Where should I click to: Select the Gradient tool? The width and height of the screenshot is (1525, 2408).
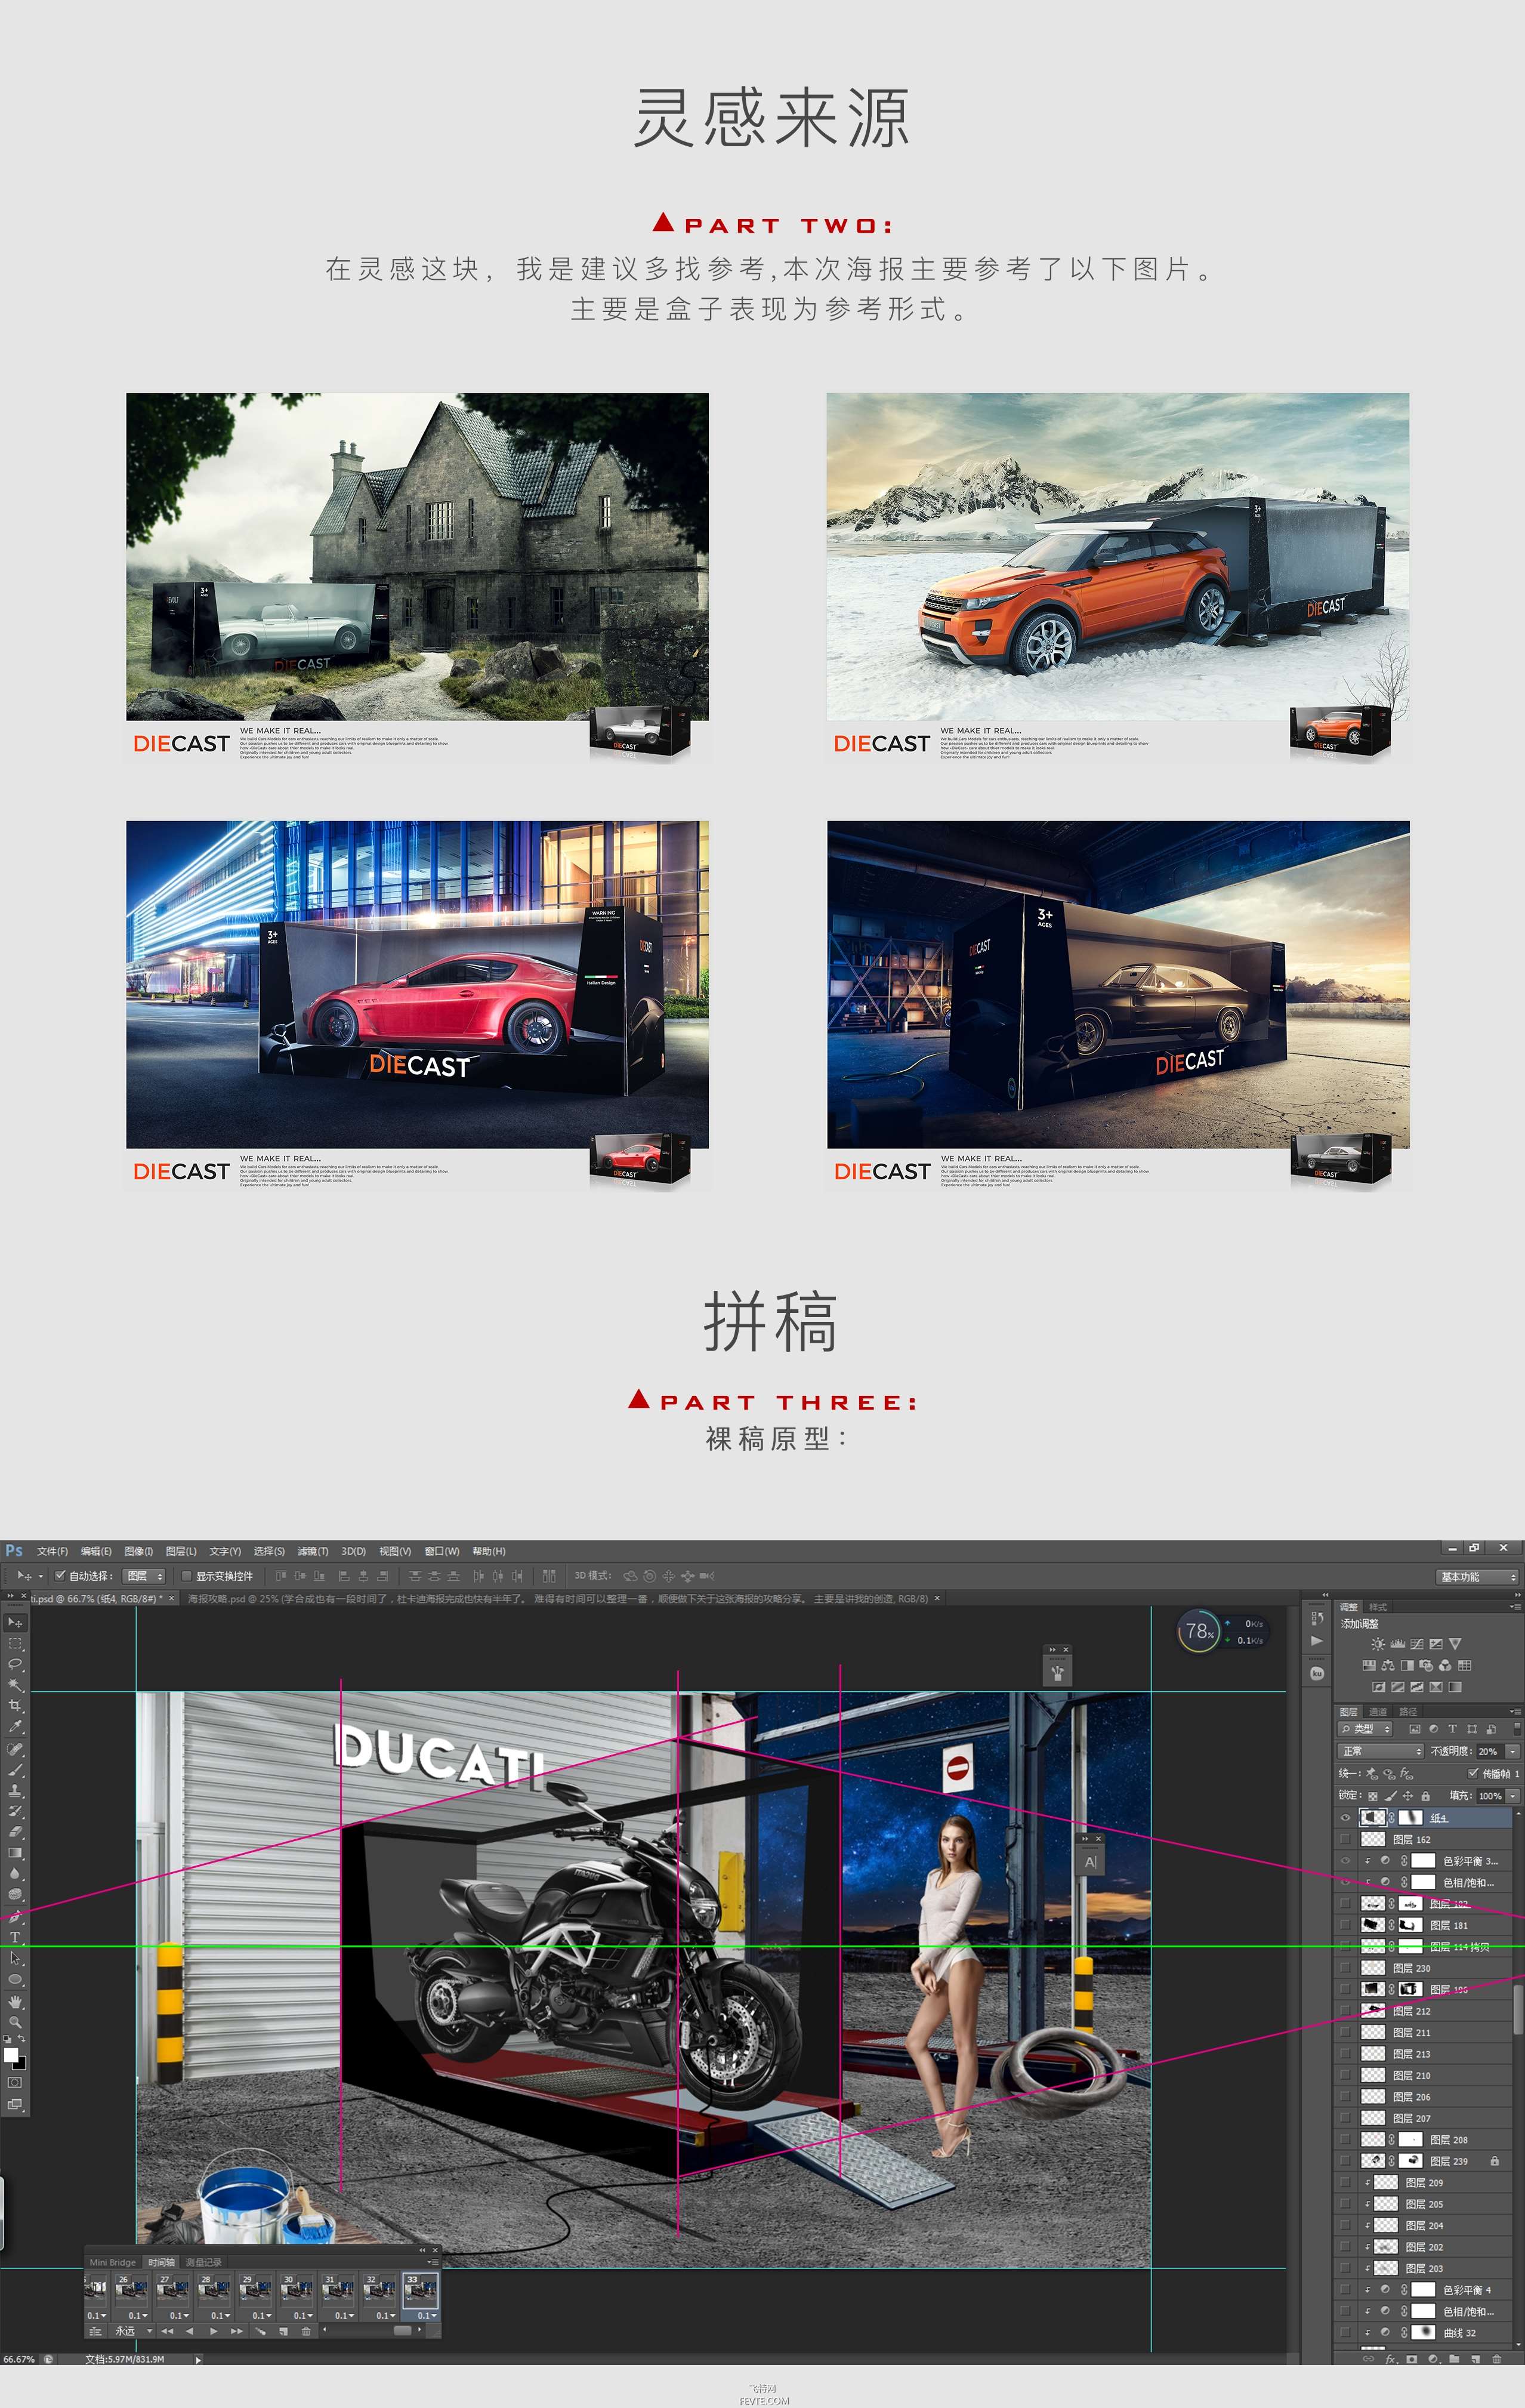click(15, 1854)
